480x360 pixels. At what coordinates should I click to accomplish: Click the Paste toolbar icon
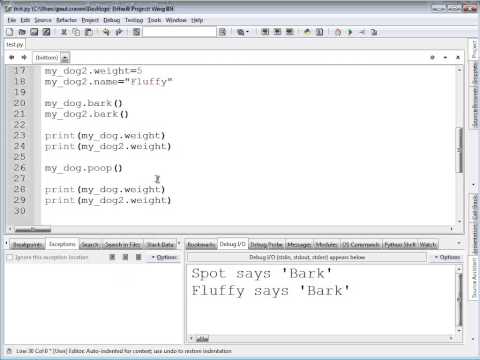point(88,32)
